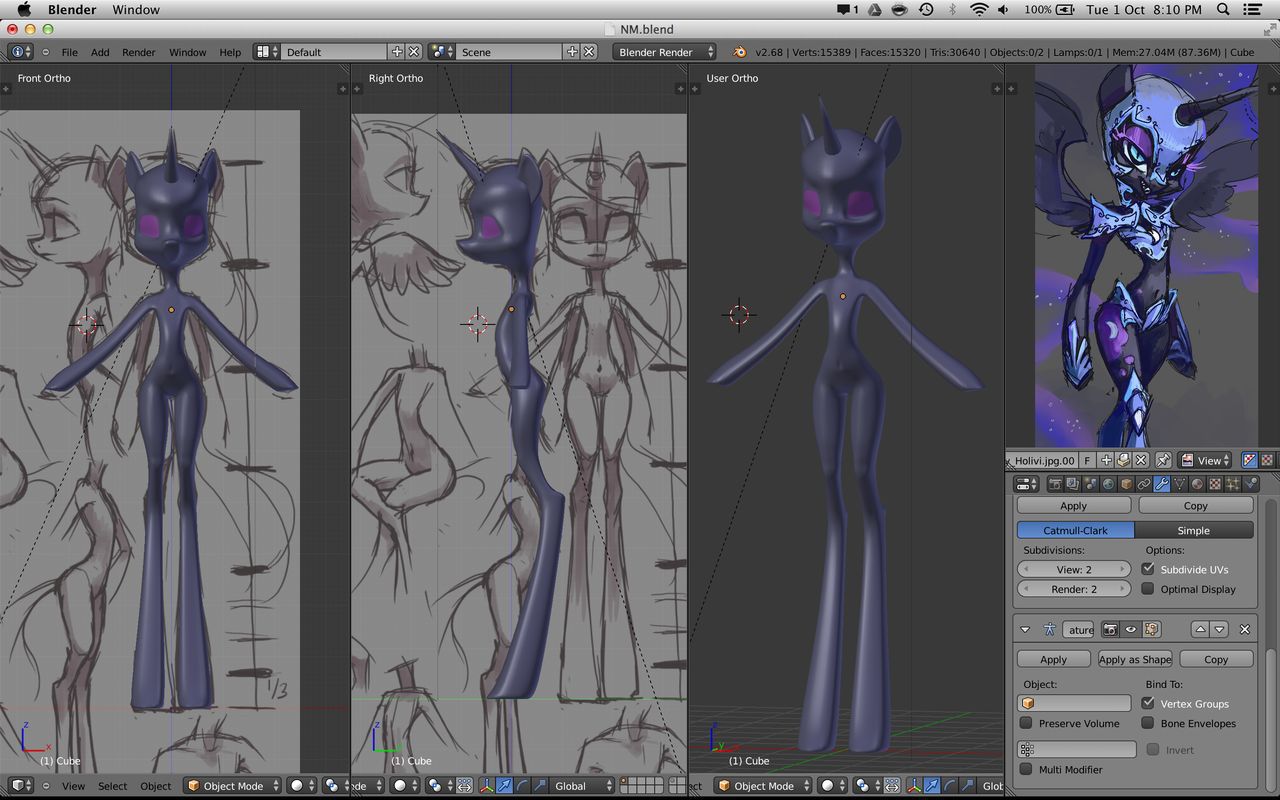Disable the Vertex Groups bind option
This screenshot has width=1280, height=800.
click(x=1148, y=703)
